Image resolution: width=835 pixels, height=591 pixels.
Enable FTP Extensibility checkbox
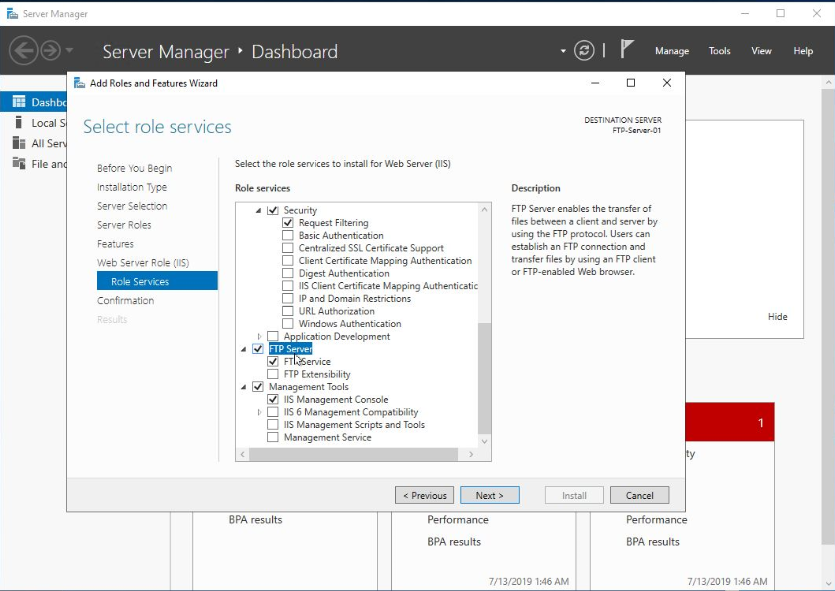click(x=273, y=374)
